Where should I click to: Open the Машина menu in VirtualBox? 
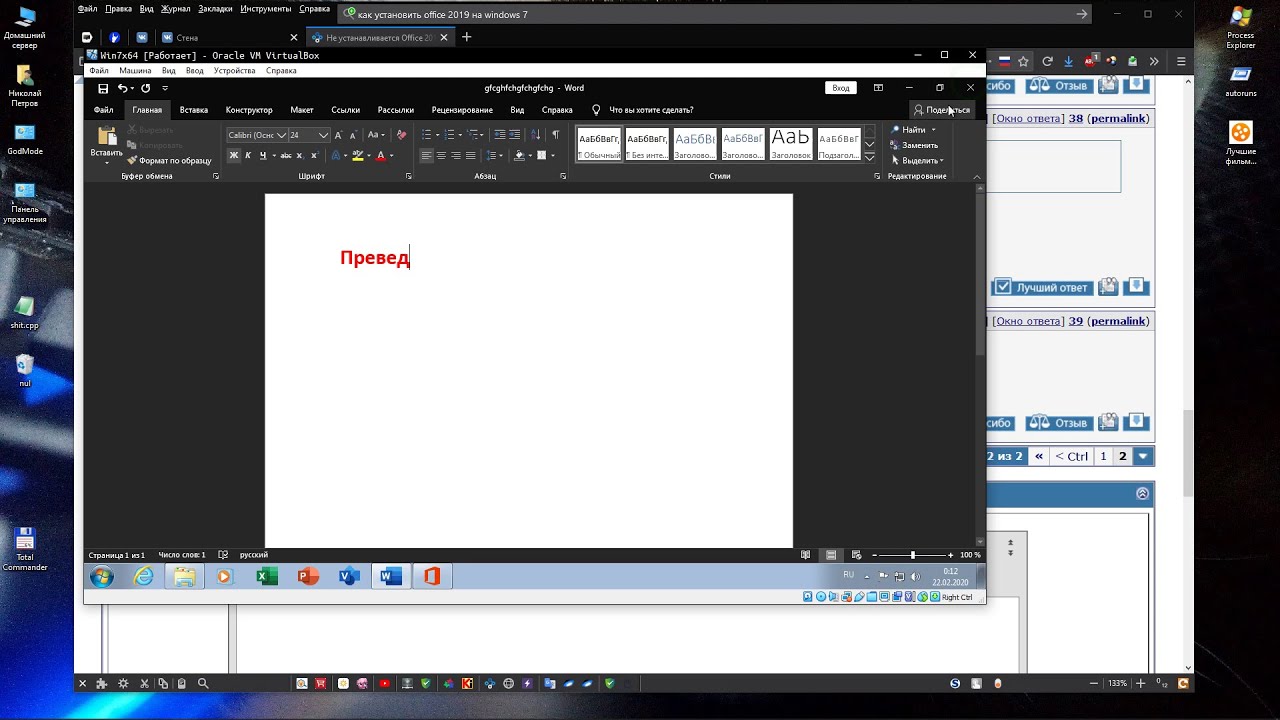[135, 71]
